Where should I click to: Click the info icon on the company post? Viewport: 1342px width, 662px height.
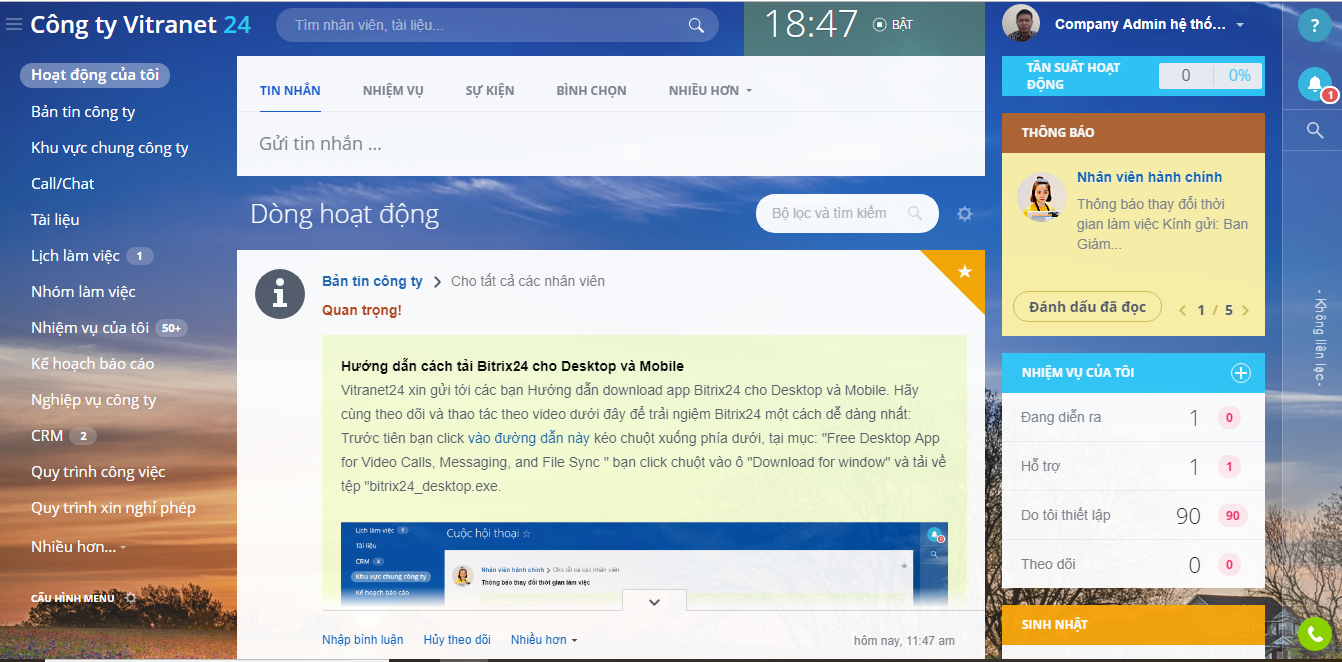click(x=279, y=294)
